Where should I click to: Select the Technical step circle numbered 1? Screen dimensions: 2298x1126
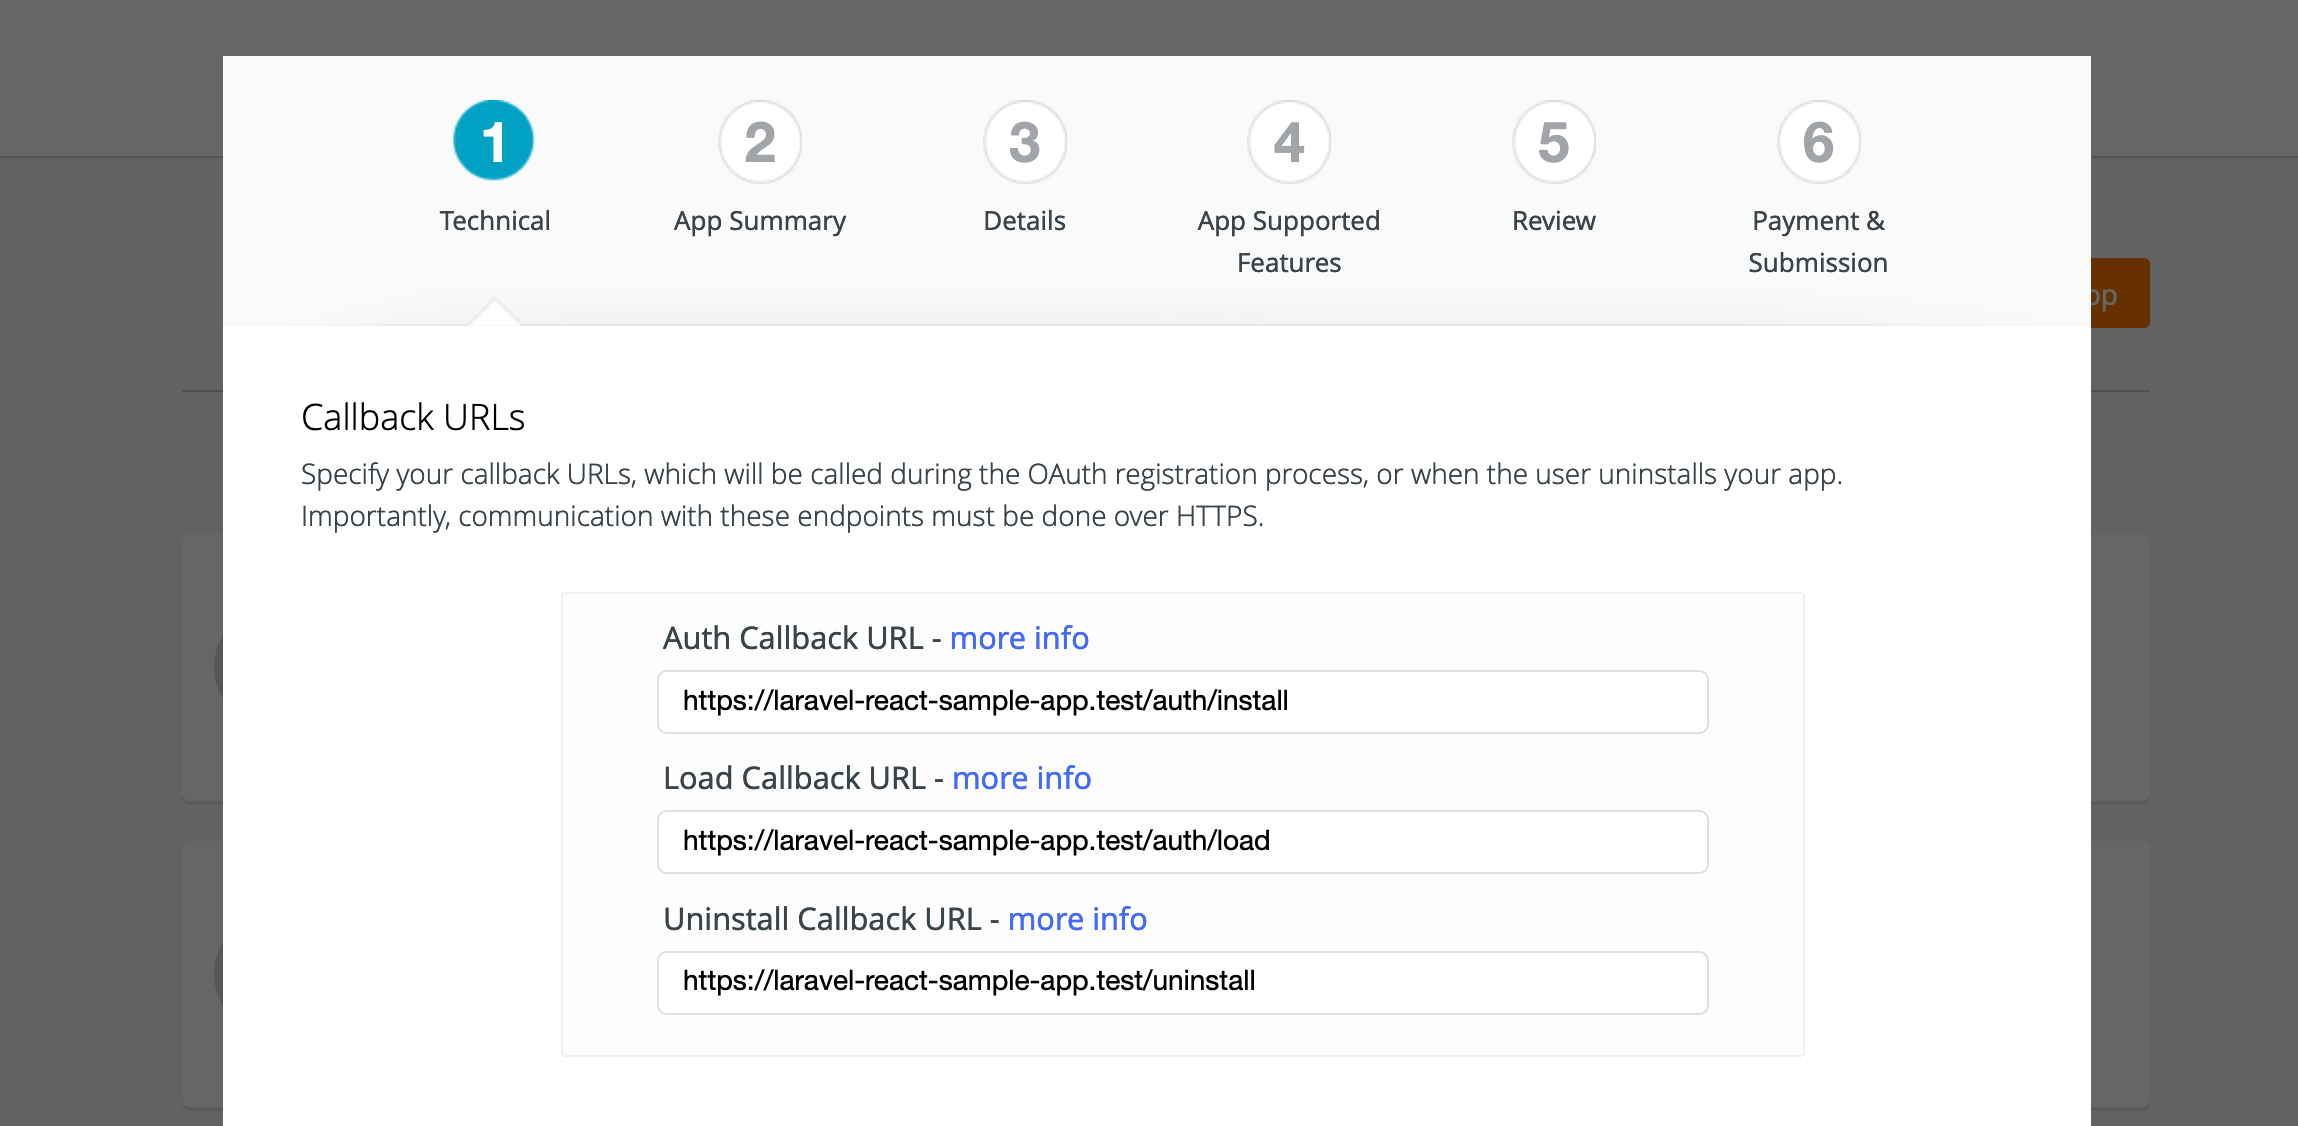(x=493, y=140)
